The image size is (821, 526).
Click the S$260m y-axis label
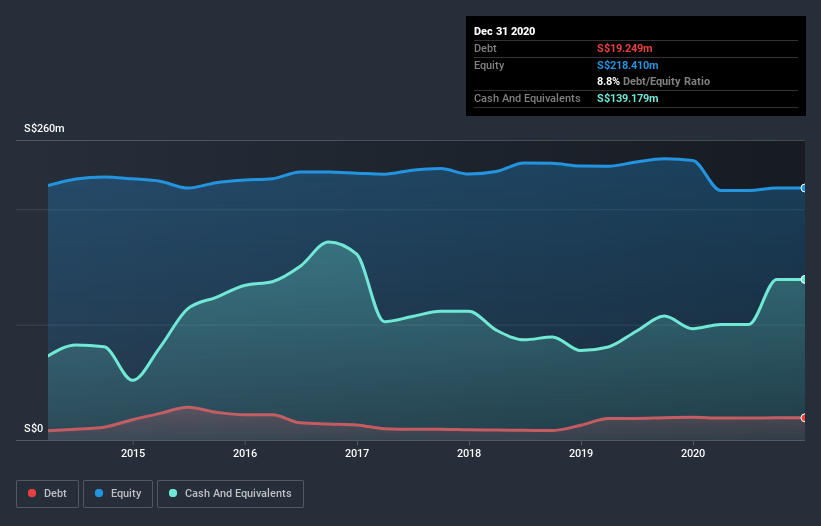(45, 128)
